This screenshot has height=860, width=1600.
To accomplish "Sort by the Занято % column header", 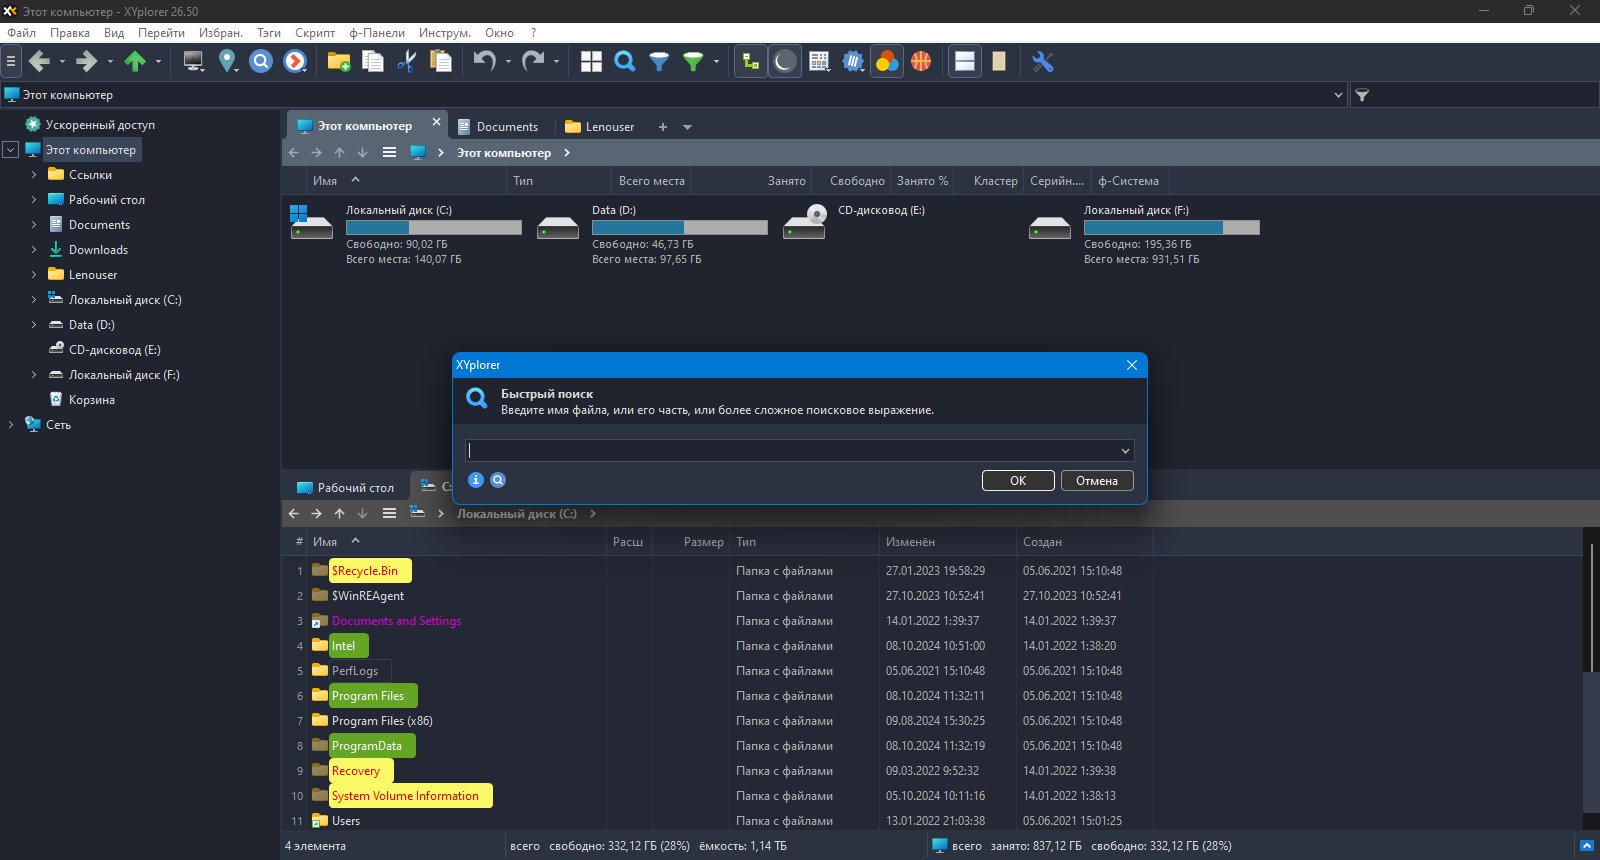I will pyautogui.click(x=922, y=181).
